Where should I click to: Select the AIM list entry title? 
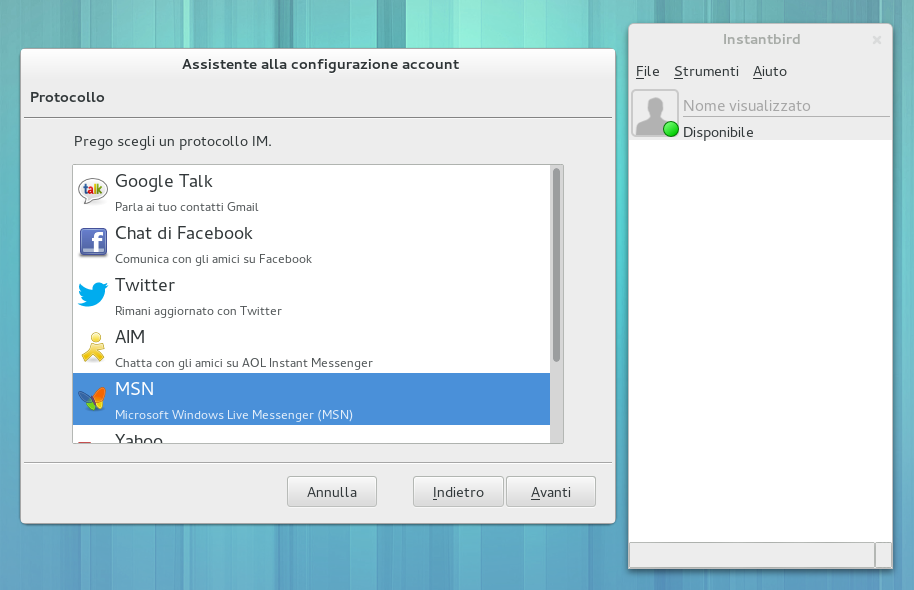(x=130, y=337)
